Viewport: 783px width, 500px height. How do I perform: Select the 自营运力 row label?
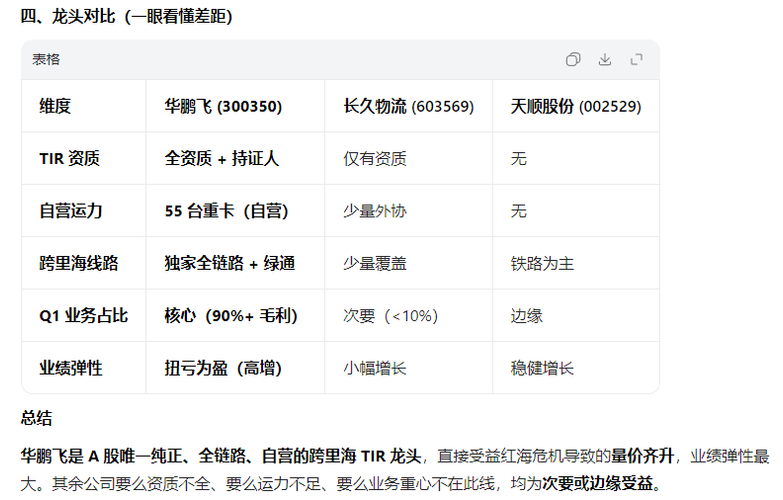click(71, 211)
